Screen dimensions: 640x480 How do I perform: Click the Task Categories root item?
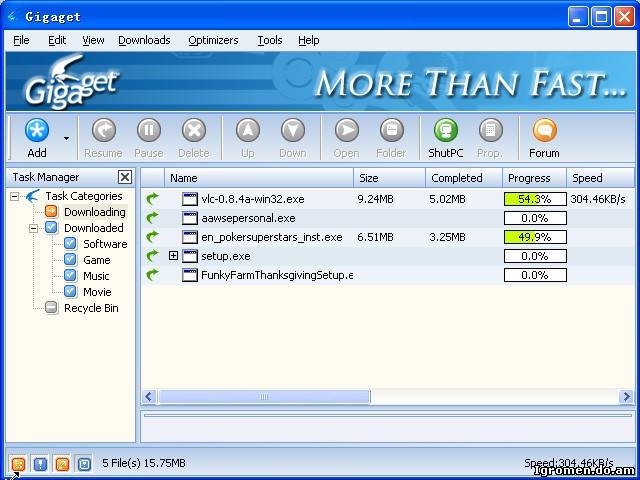pyautogui.click(x=84, y=196)
